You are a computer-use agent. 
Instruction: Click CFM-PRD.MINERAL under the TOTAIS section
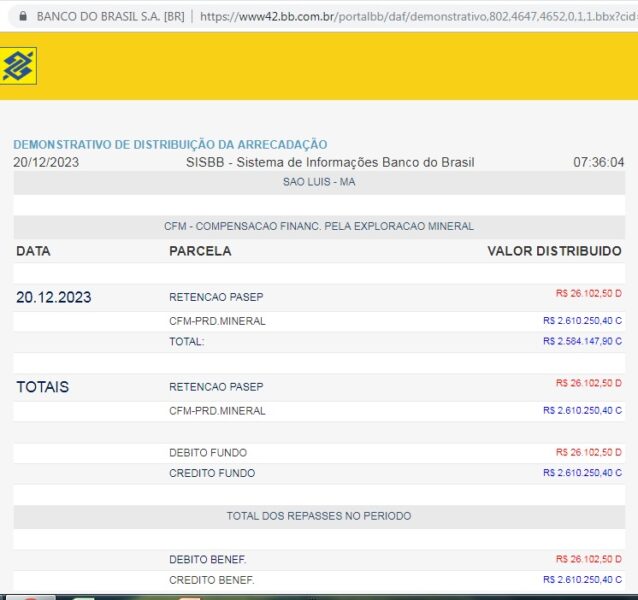click(217, 410)
